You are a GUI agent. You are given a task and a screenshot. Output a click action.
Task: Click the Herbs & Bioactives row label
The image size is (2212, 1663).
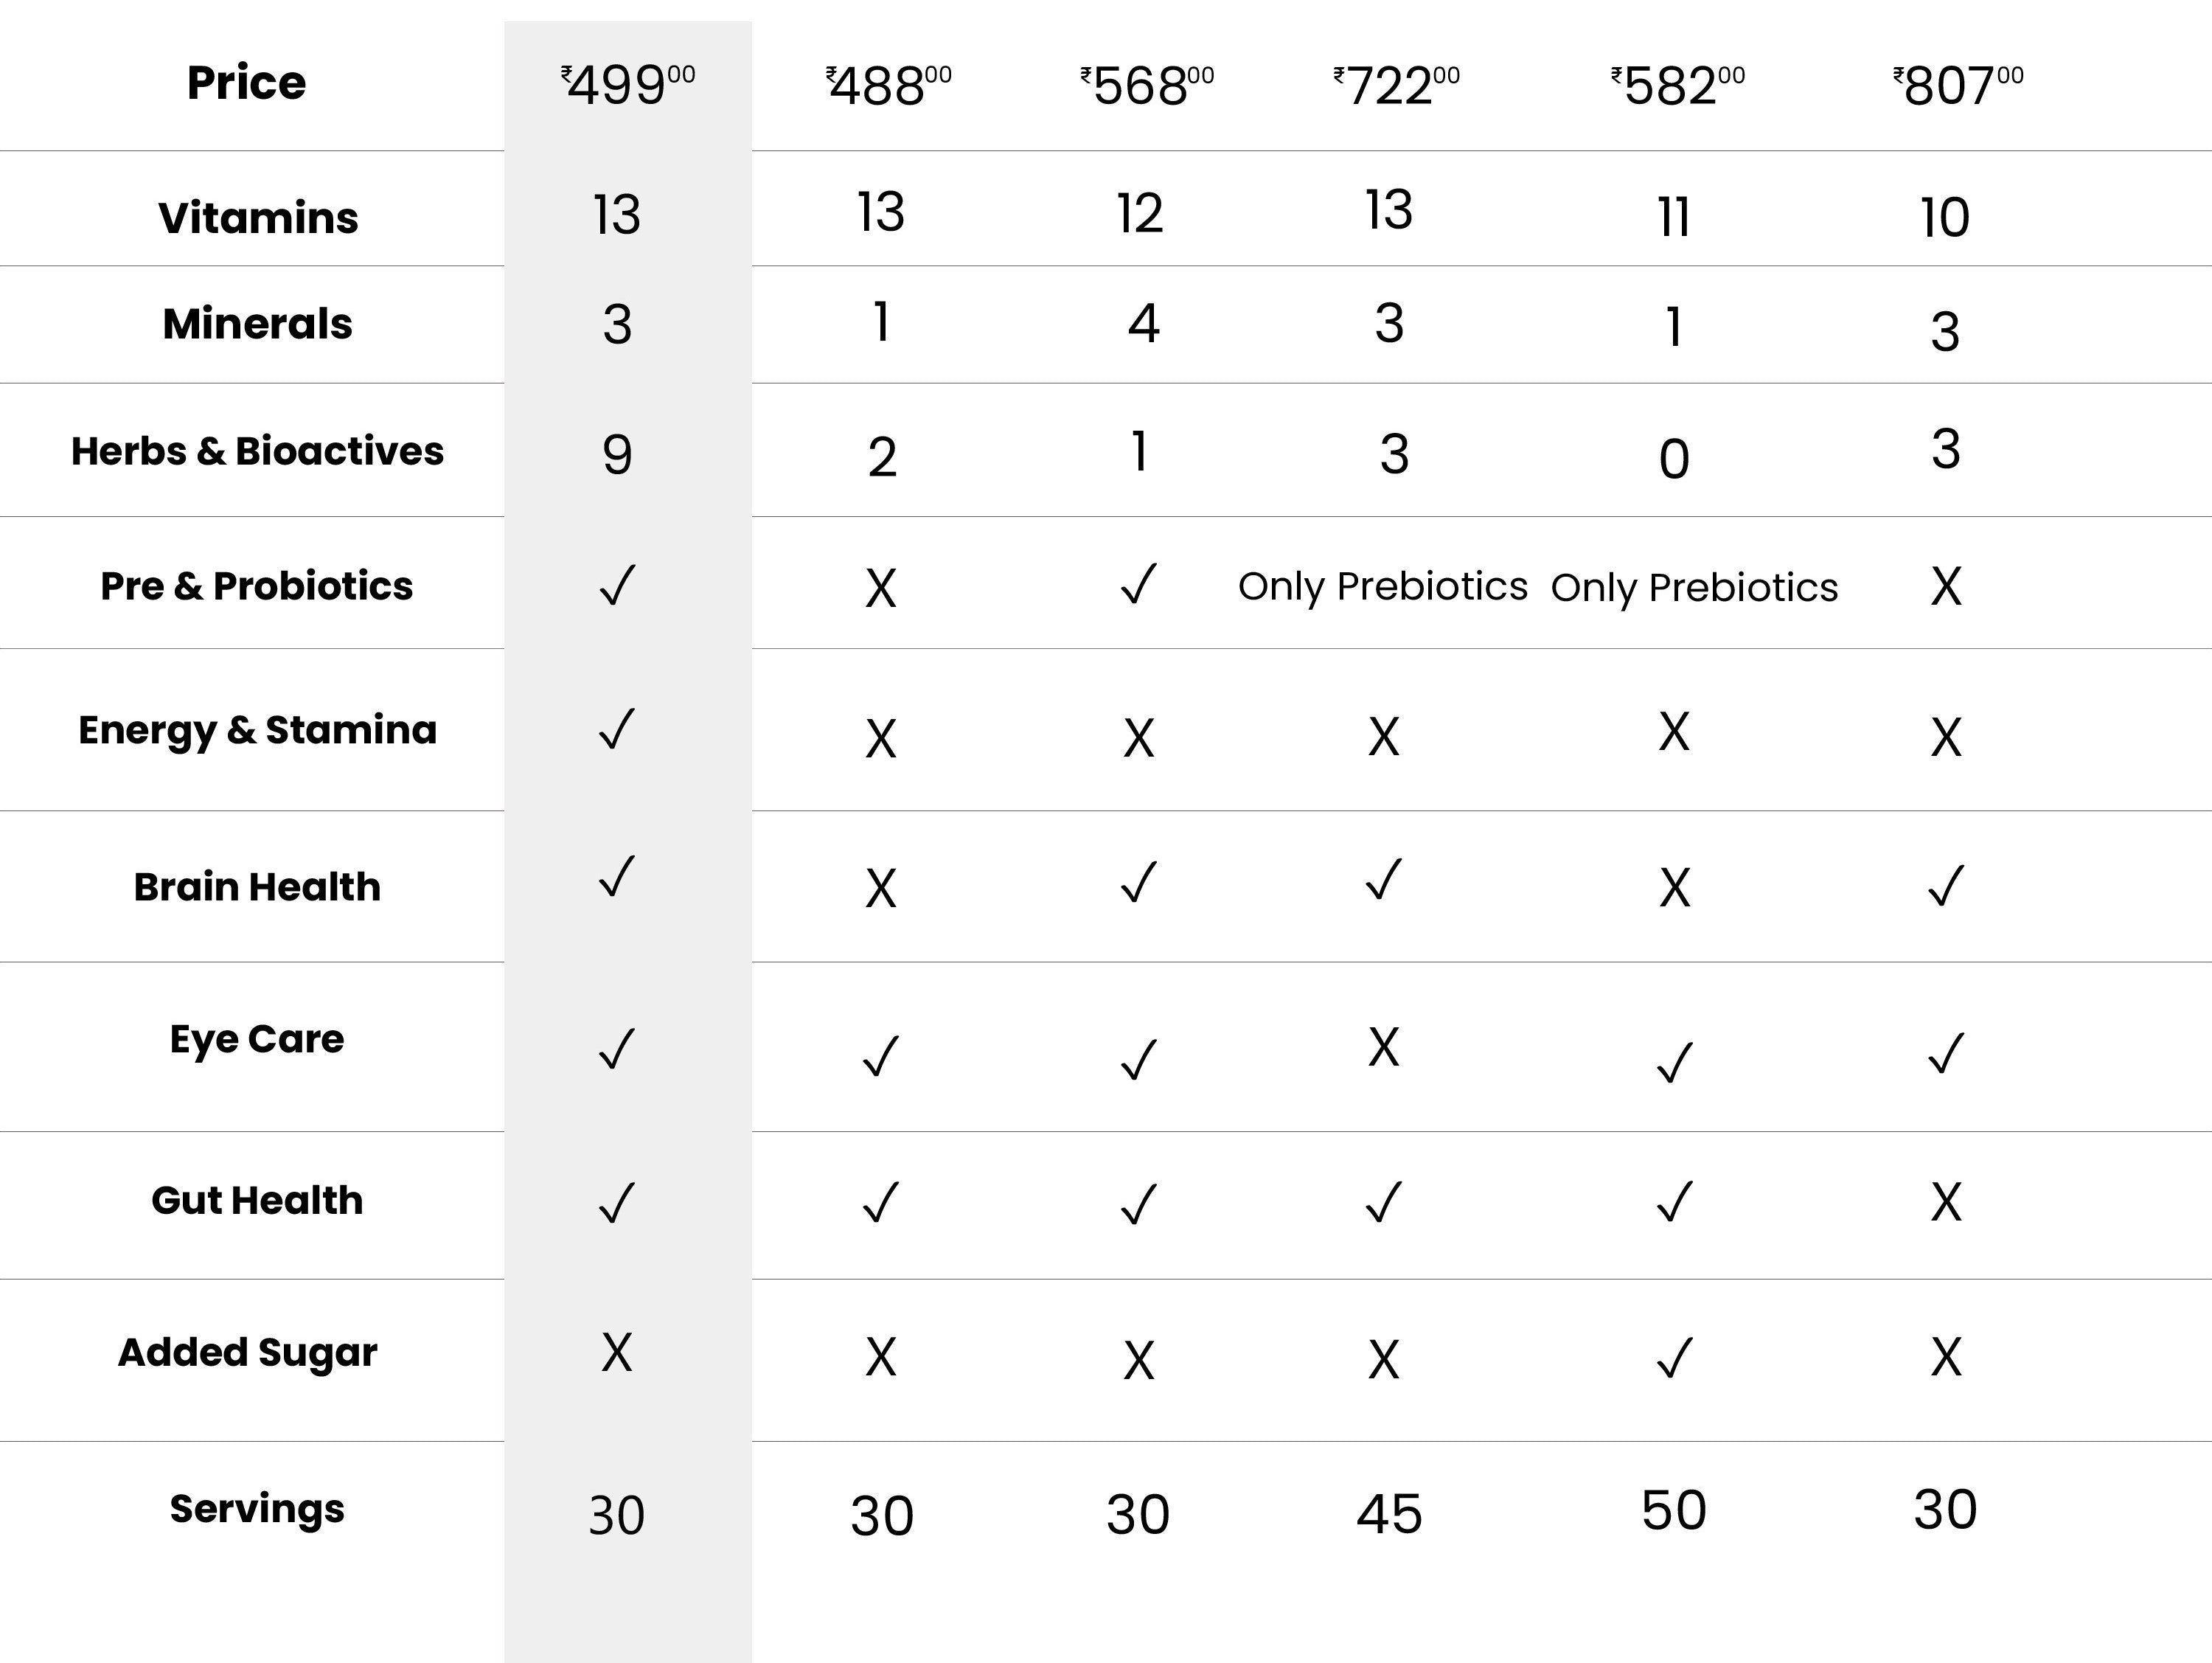[257, 451]
